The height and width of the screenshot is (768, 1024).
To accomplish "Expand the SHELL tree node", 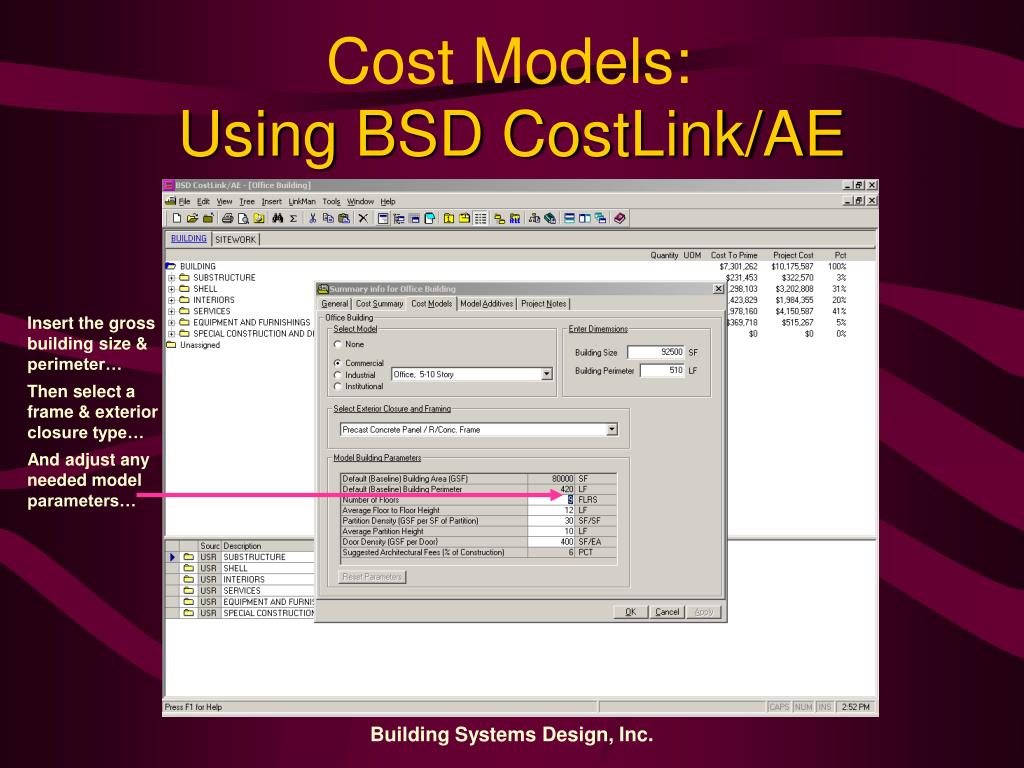I will (171, 289).
